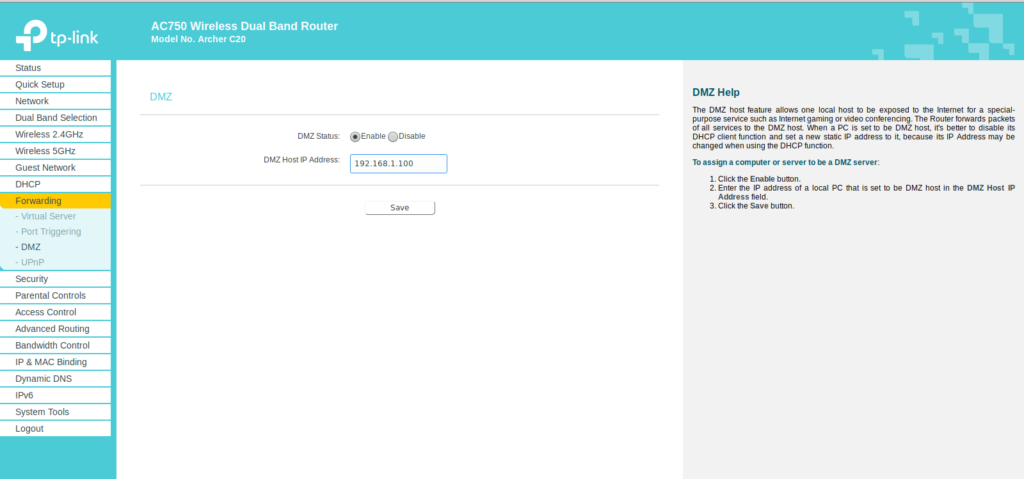
Task: Collapse the Forwarding menu section
Action: tap(38, 201)
